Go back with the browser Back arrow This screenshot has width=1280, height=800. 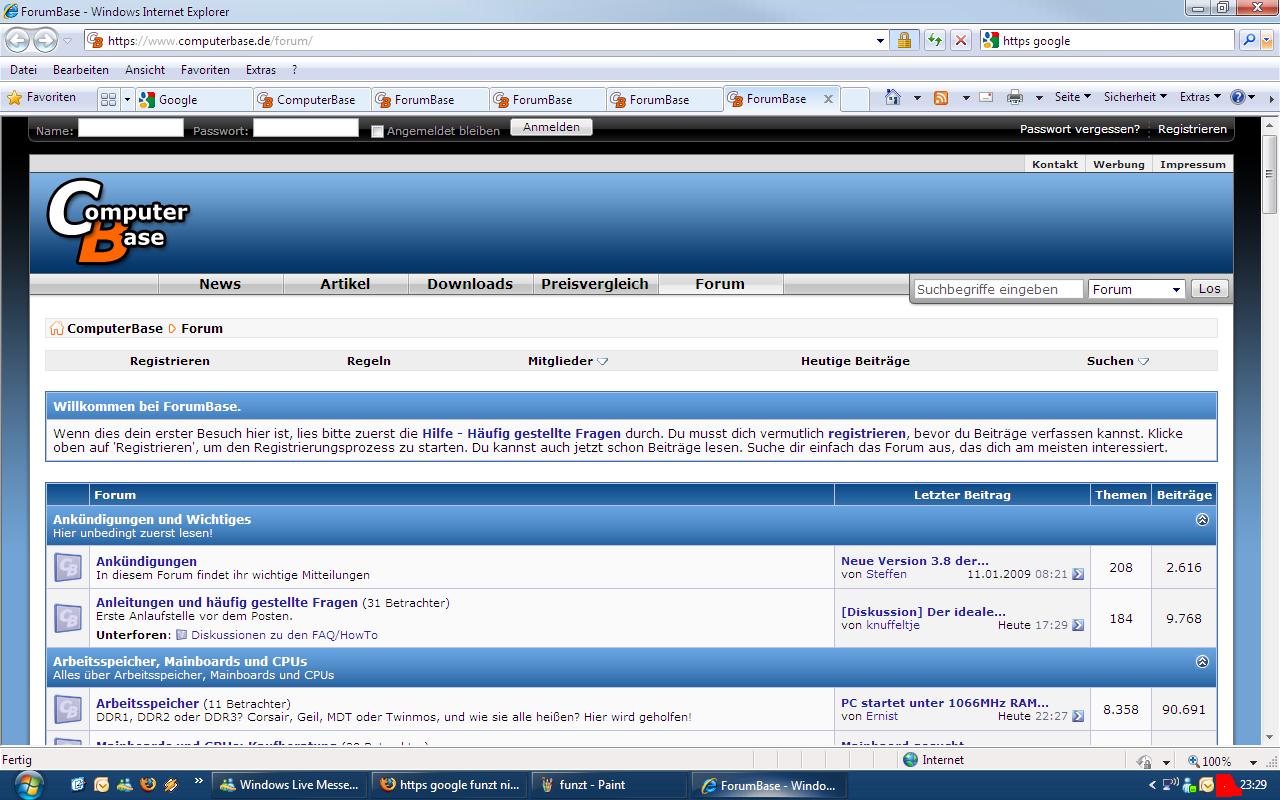click(x=17, y=41)
